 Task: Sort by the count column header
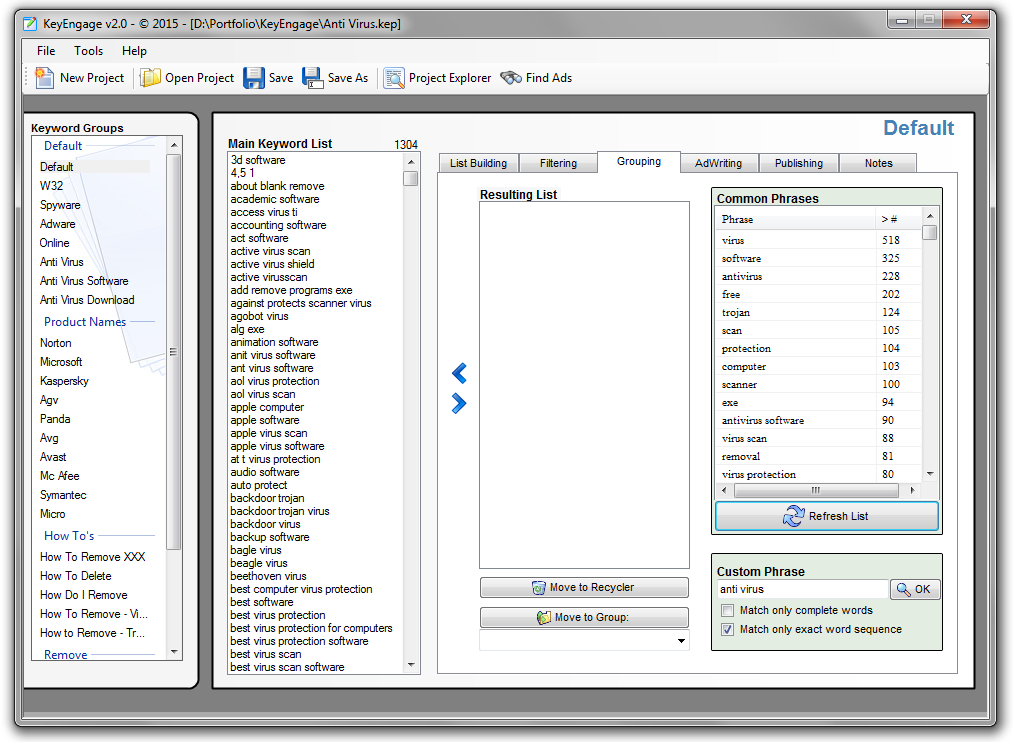point(897,219)
